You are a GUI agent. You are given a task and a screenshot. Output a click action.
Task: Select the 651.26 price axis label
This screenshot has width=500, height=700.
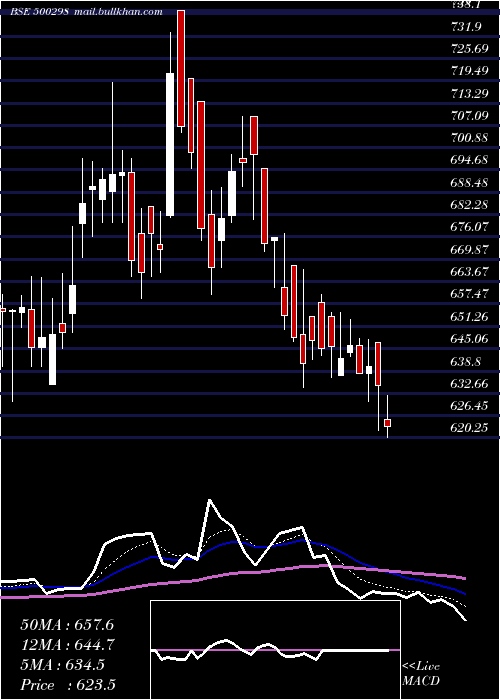pyautogui.click(x=469, y=316)
